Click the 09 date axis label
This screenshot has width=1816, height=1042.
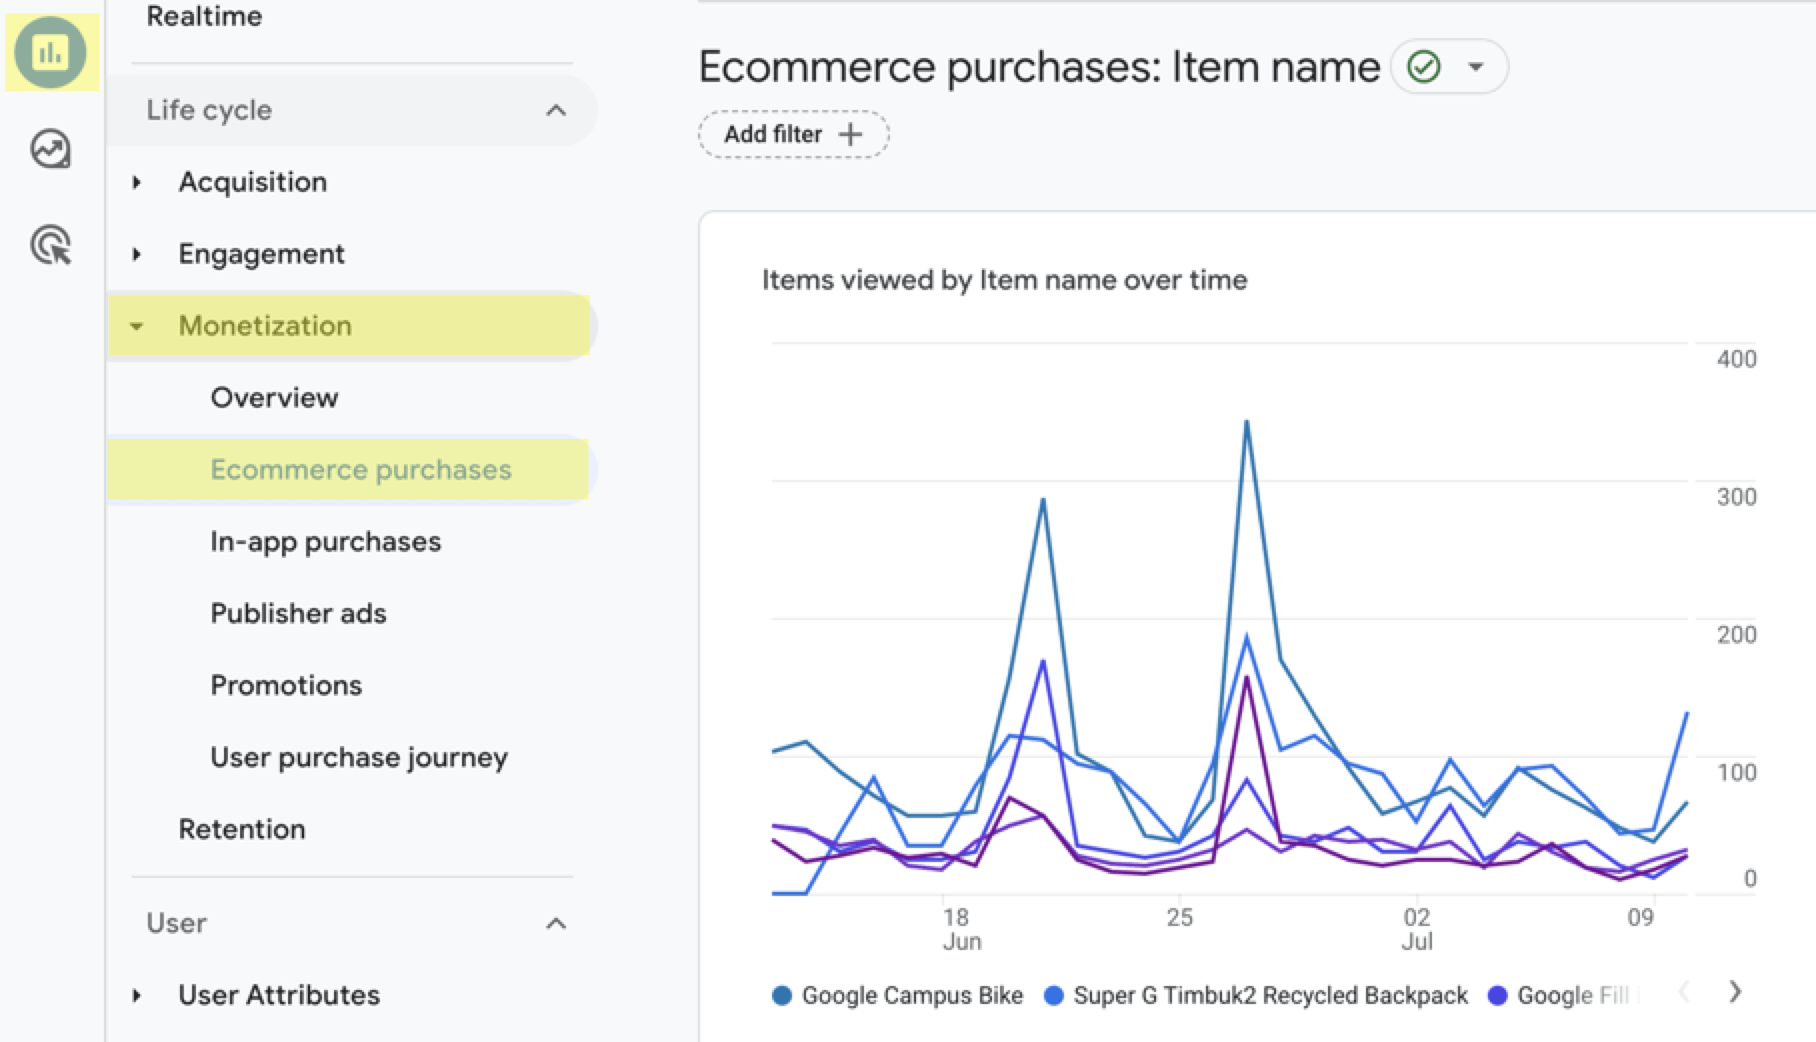pyautogui.click(x=1640, y=917)
